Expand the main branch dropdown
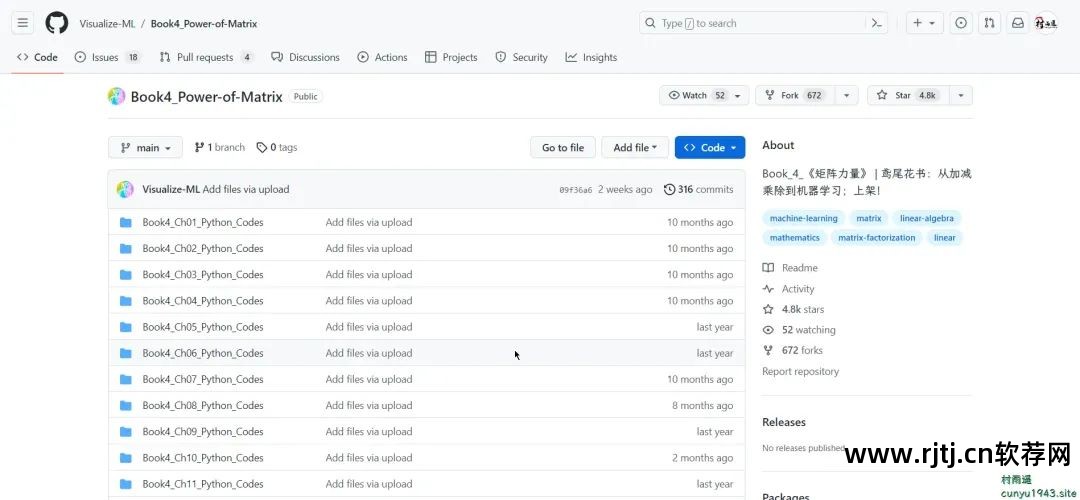 tap(145, 148)
